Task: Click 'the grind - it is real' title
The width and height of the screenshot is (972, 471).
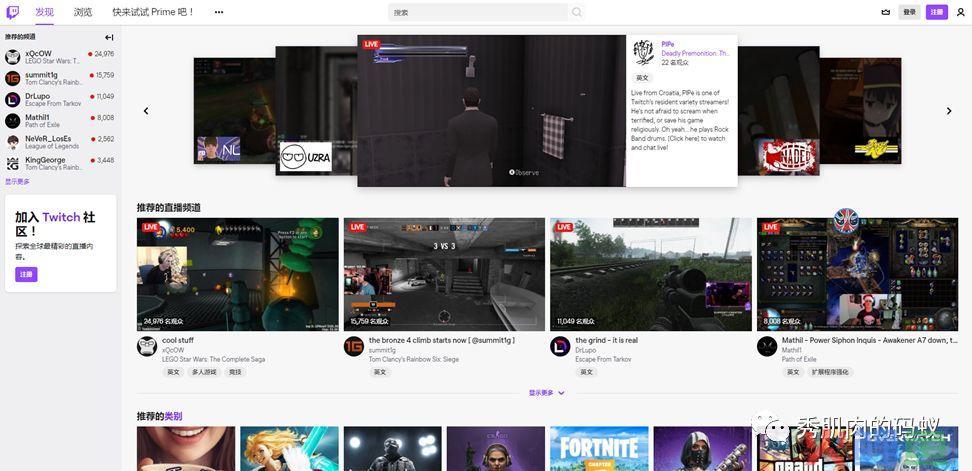Action: [x=606, y=340]
